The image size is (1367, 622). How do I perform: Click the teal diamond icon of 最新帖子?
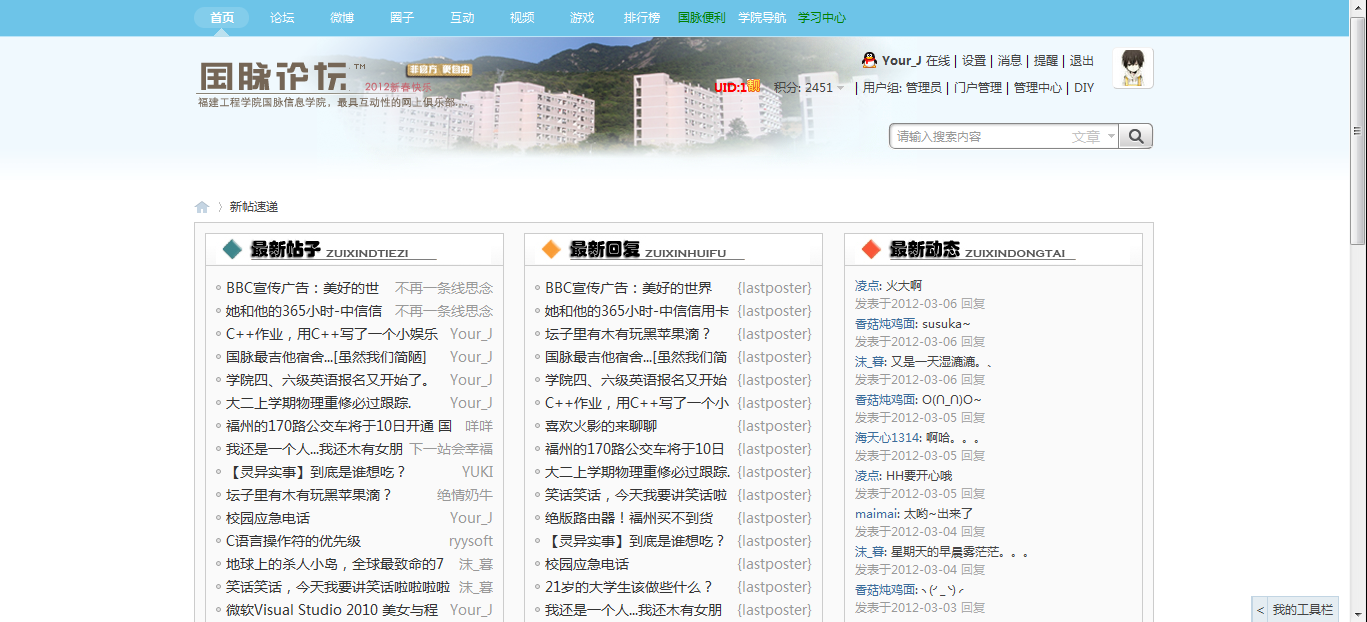232,249
